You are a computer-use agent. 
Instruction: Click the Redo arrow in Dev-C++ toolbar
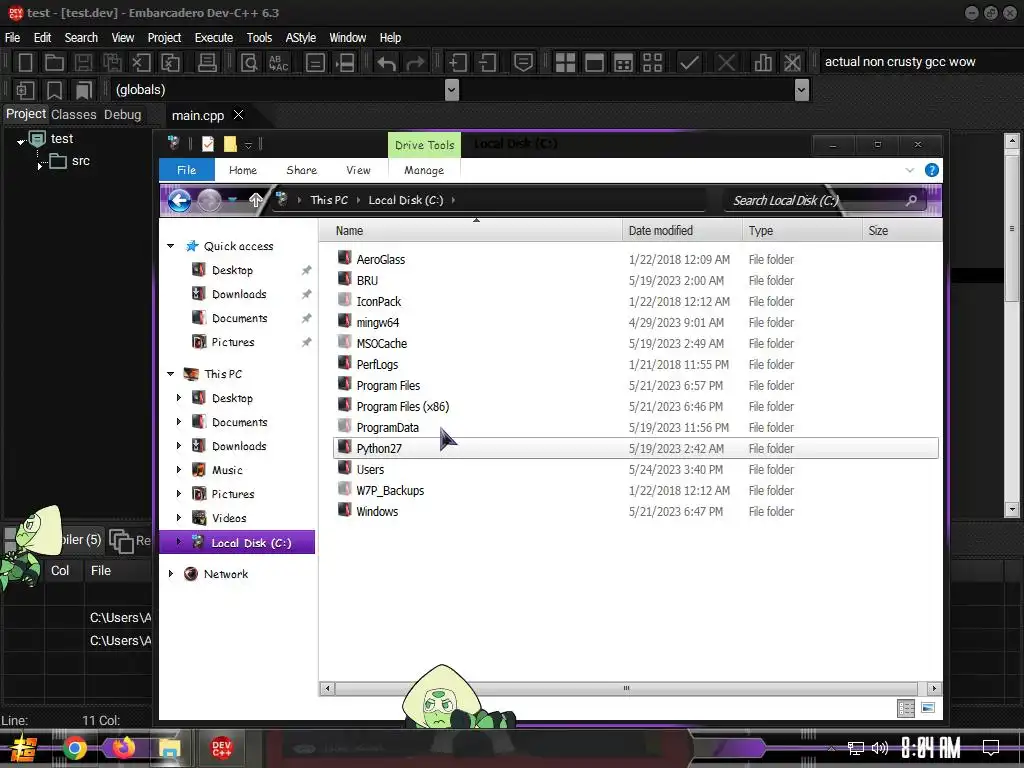tap(415, 63)
